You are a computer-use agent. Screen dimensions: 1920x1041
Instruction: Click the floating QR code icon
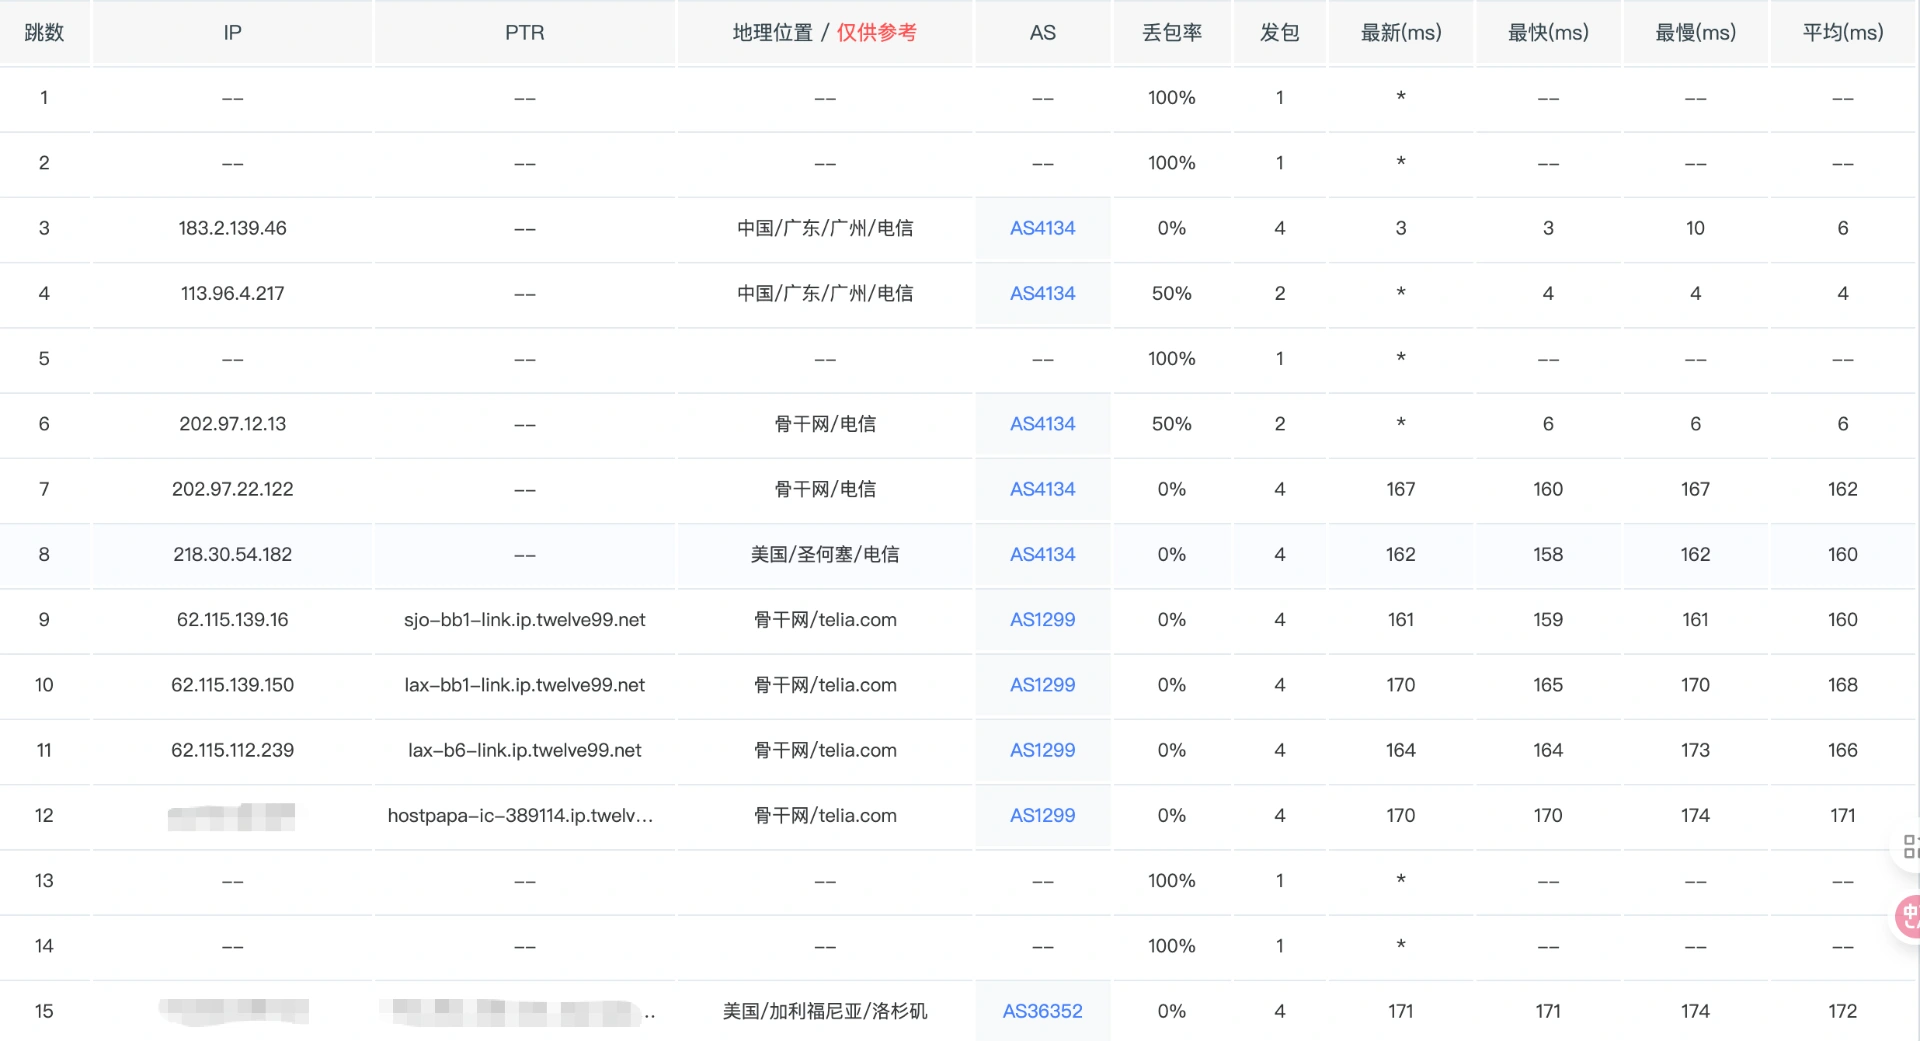tap(1909, 847)
